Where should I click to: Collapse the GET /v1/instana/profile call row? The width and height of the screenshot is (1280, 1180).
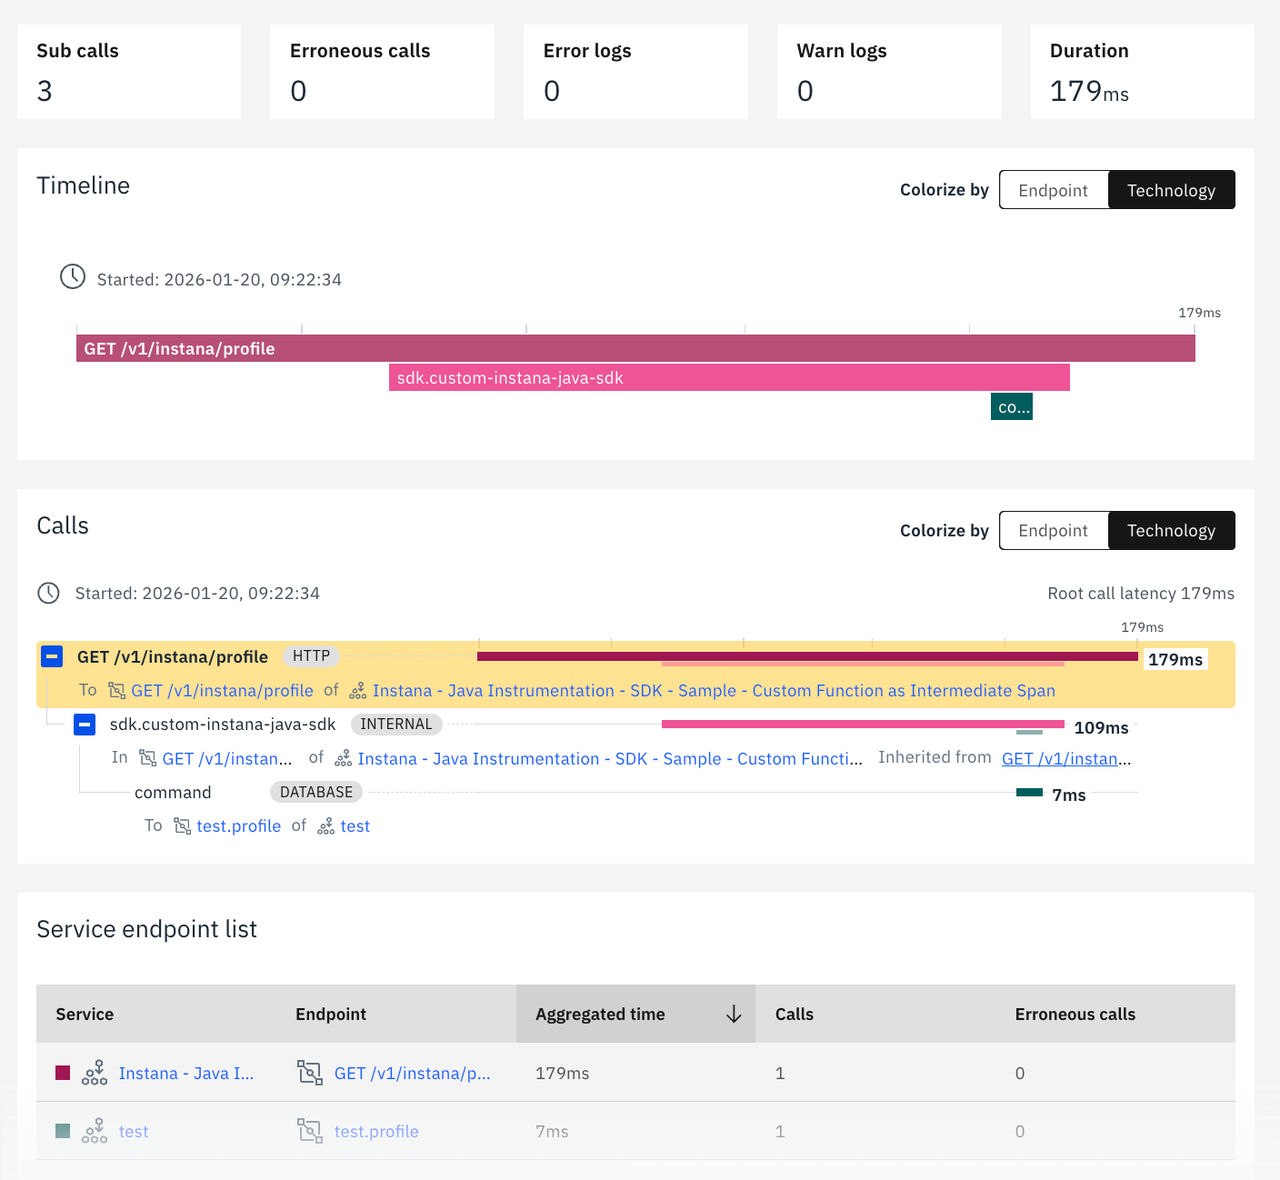point(52,657)
